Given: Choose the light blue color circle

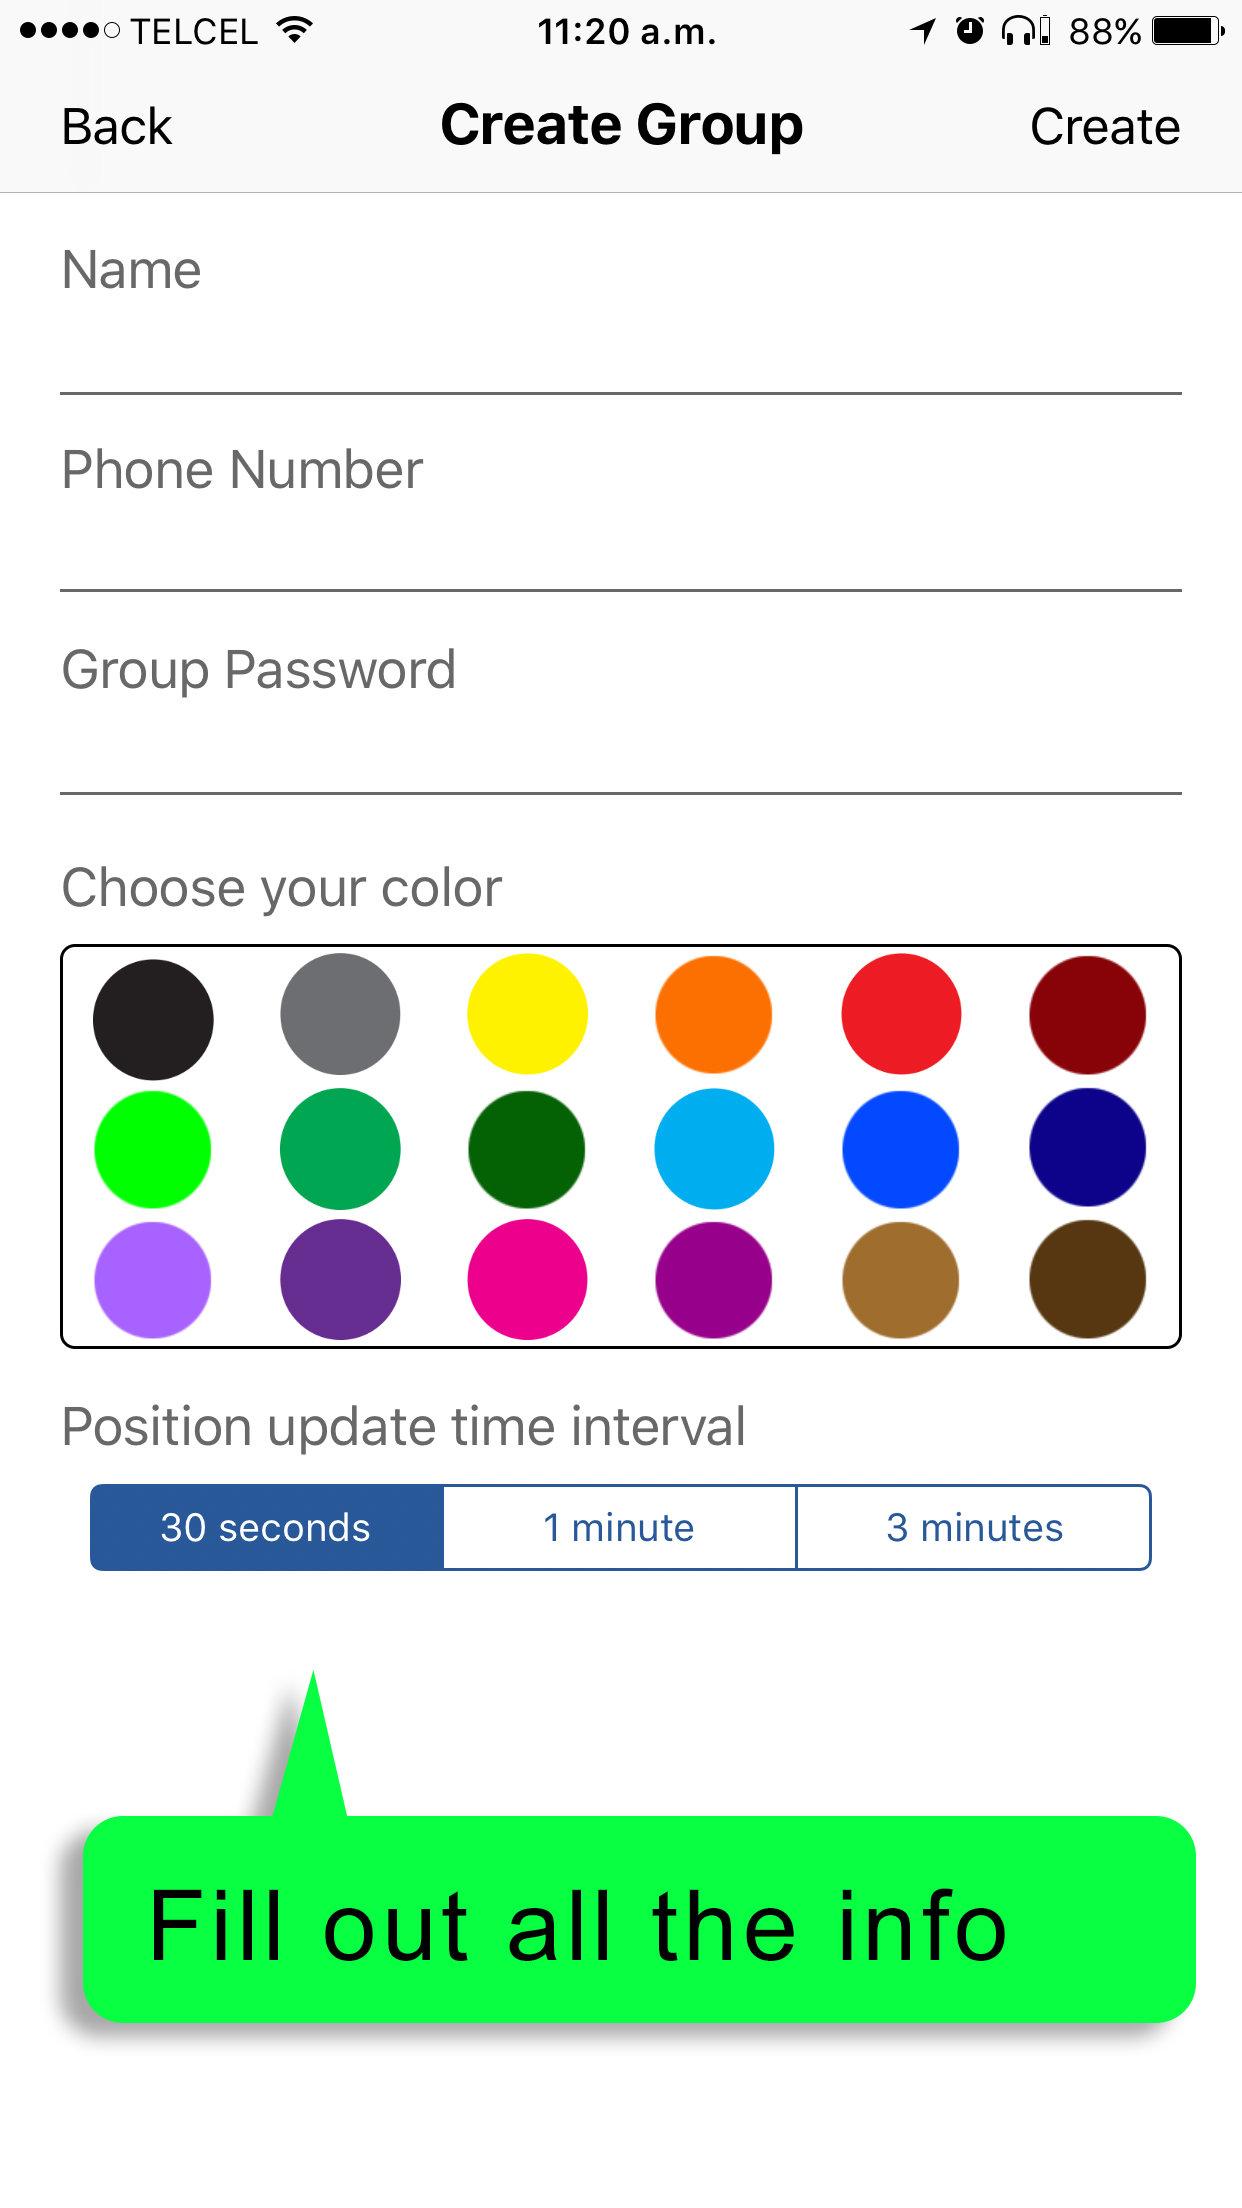Looking at the screenshot, I should coord(714,1149).
